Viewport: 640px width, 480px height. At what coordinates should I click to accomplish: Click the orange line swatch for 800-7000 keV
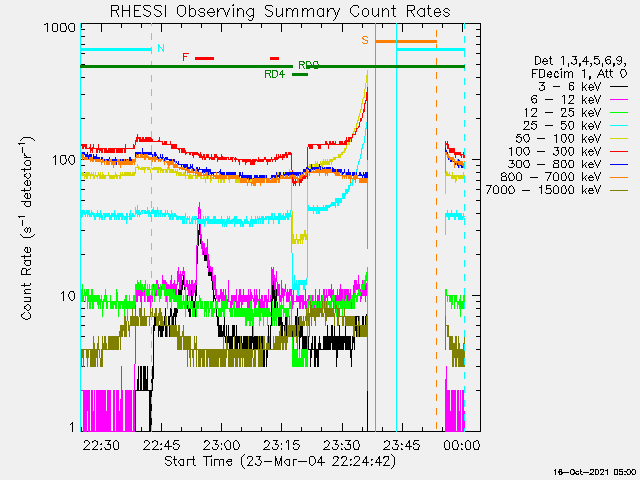click(x=619, y=178)
